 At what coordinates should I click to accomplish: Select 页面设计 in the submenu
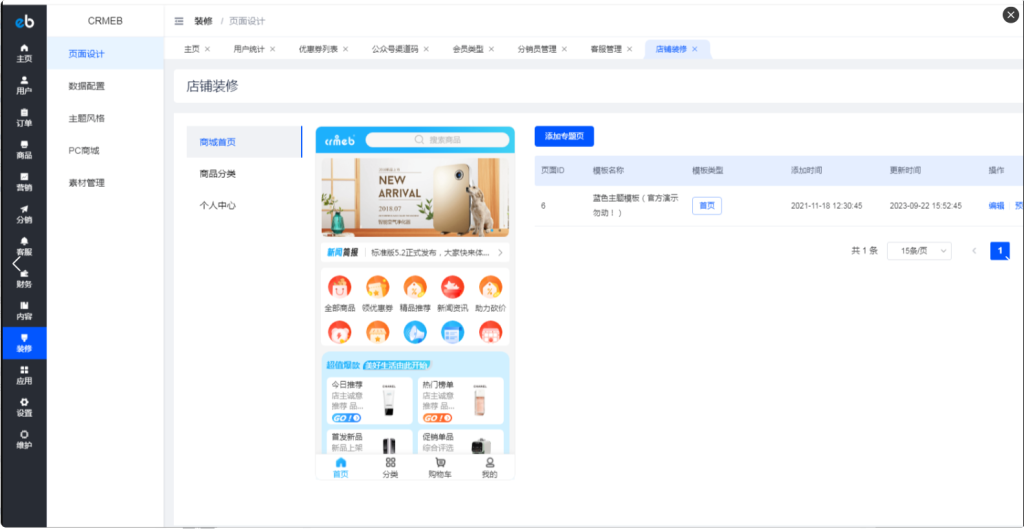tap(105, 54)
